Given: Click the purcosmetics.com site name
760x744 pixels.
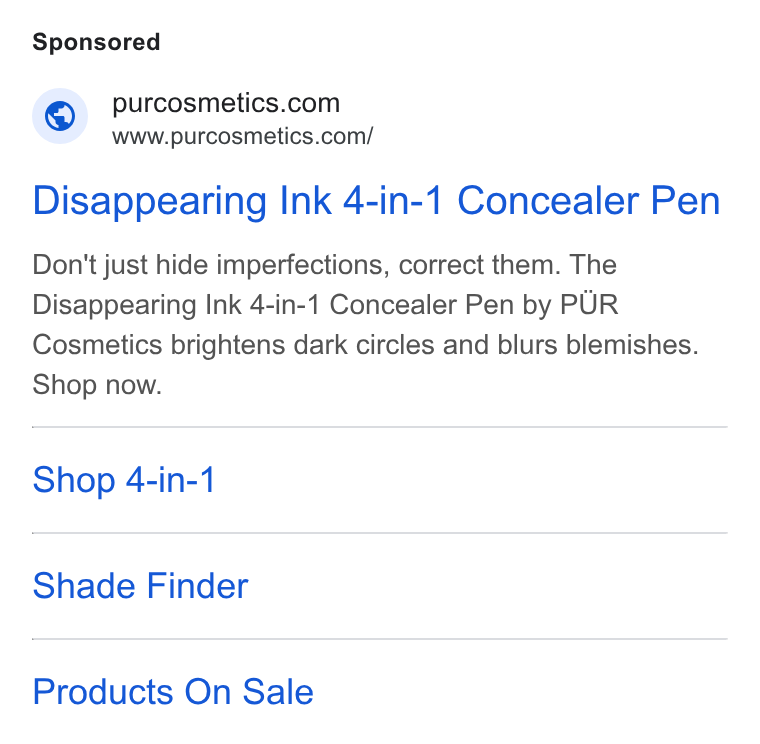Looking at the screenshot, I should click(x=226, y=103).
